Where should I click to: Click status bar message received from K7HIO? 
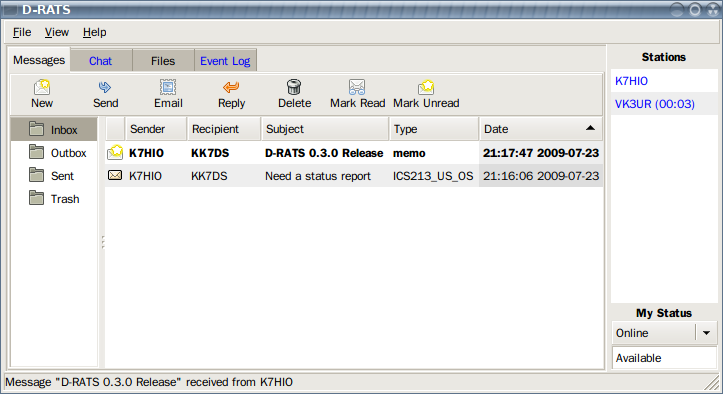[148, 382]
